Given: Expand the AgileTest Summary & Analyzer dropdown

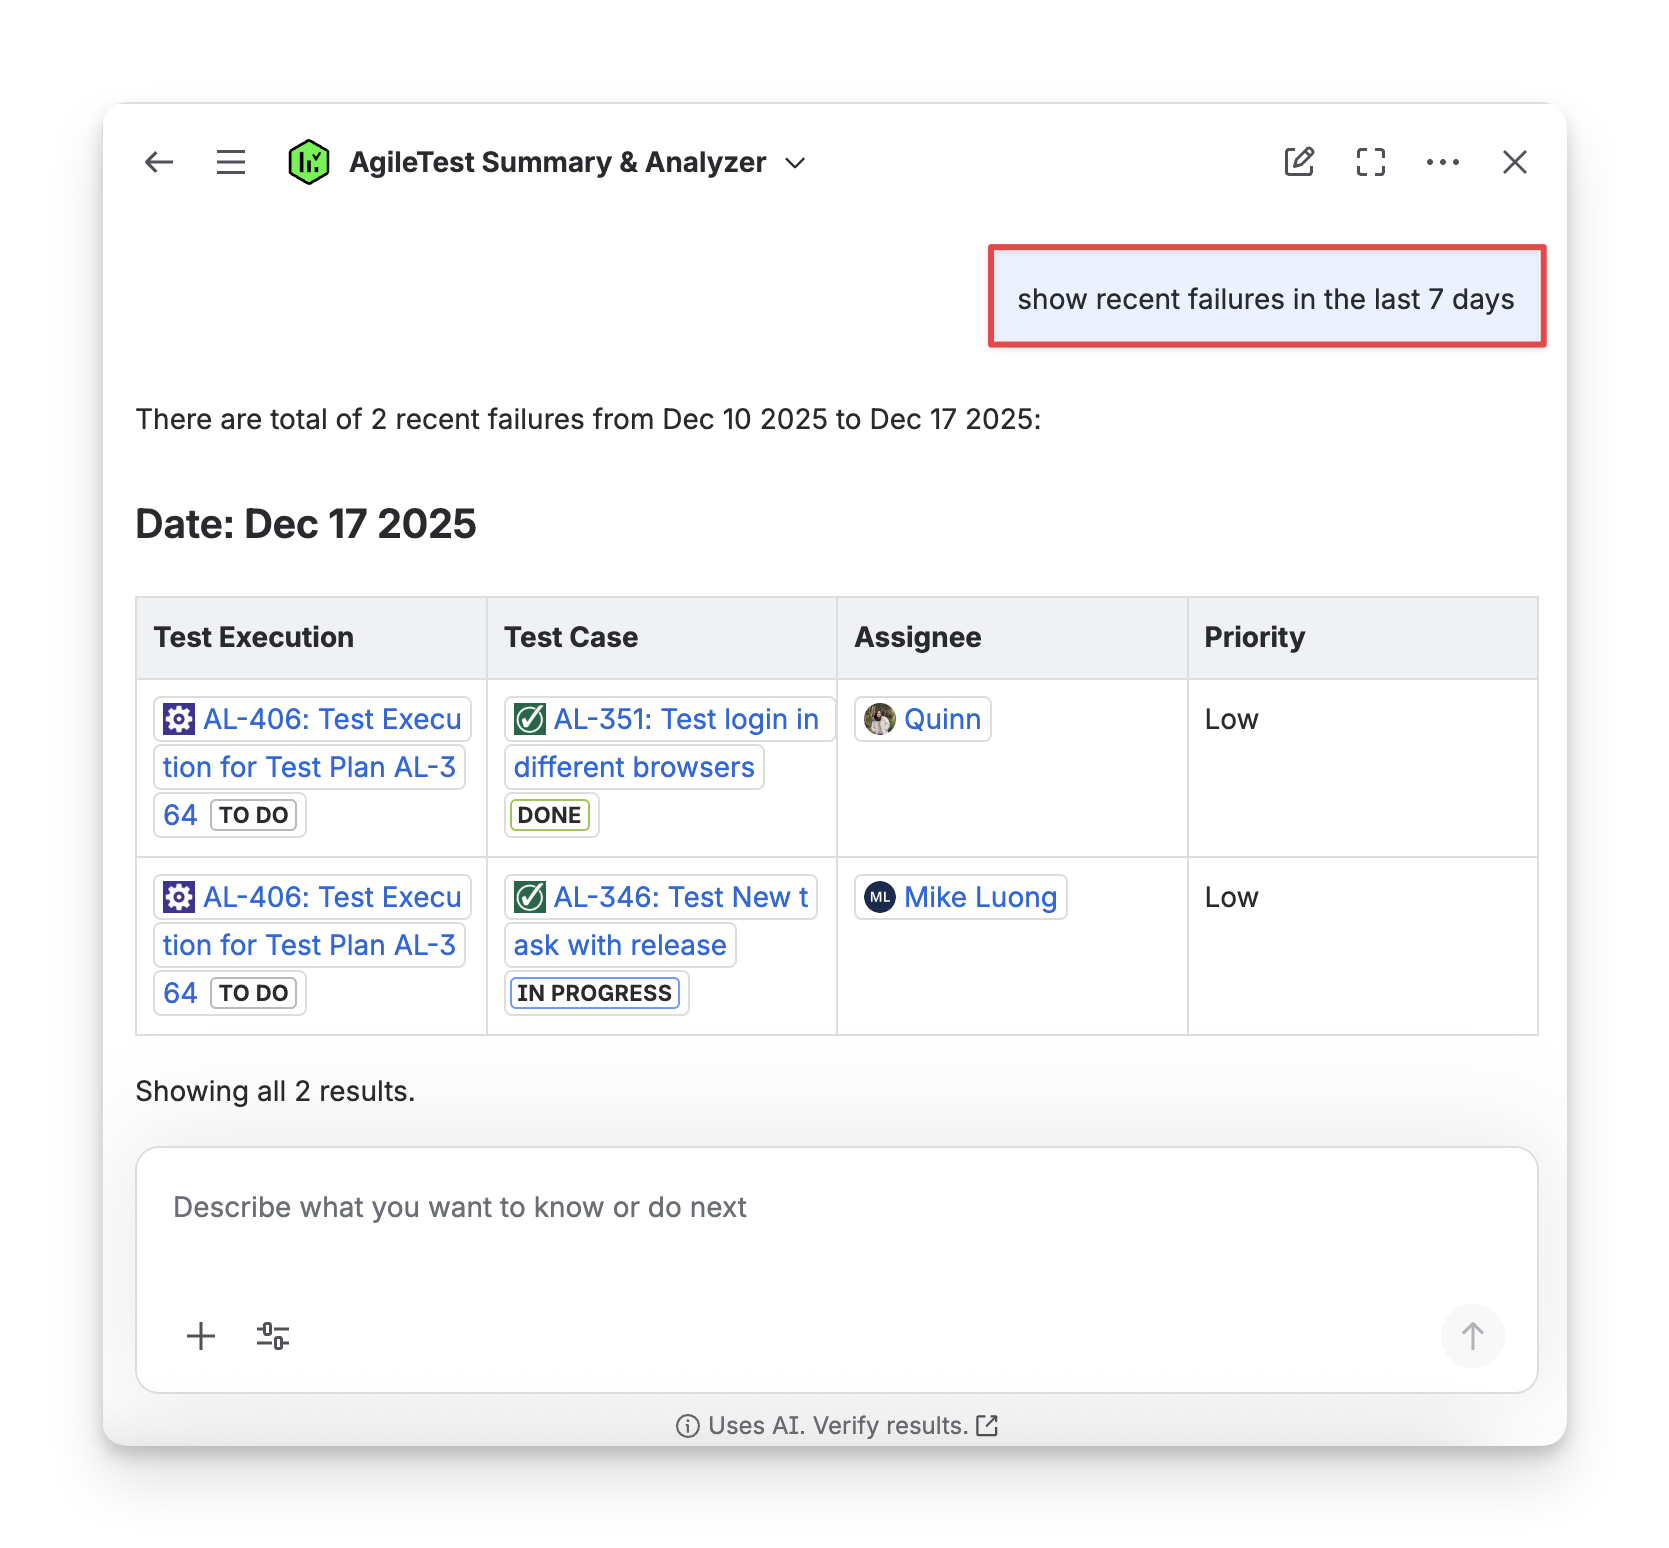Looking at the screenshot, I should point(796,163).
